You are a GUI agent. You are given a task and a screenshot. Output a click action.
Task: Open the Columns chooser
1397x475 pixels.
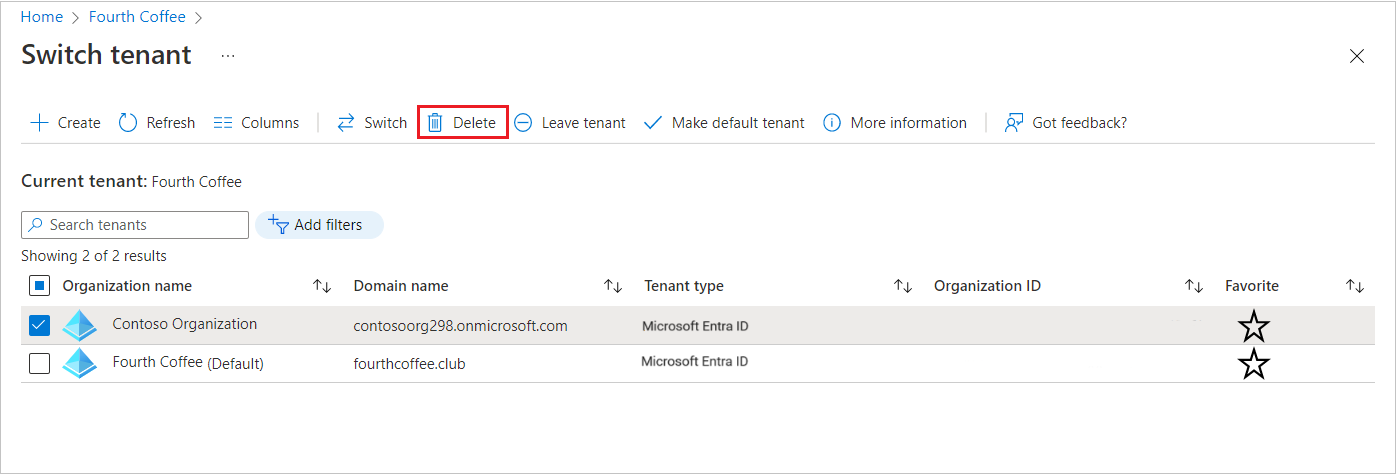(x=256, y=123)
